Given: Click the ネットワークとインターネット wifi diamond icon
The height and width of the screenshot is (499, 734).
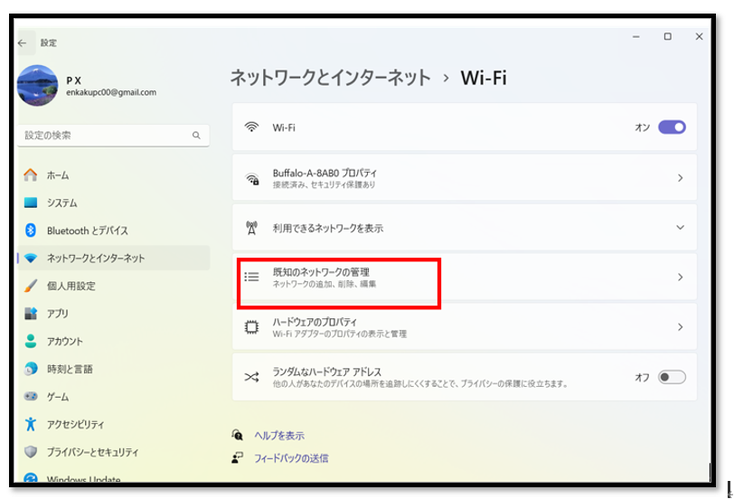Looking at the screenshot, I should (x=30, y=258).
